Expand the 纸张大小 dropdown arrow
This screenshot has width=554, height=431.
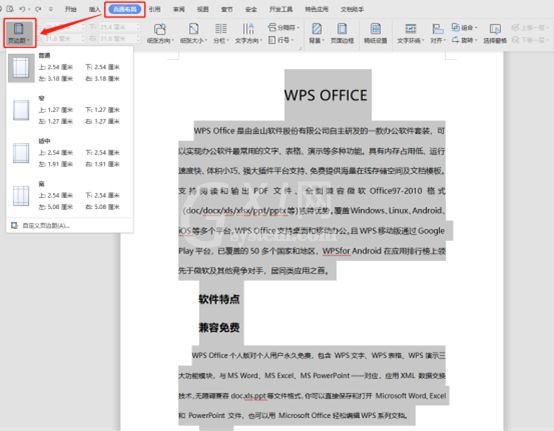click(x=206, y=41)
